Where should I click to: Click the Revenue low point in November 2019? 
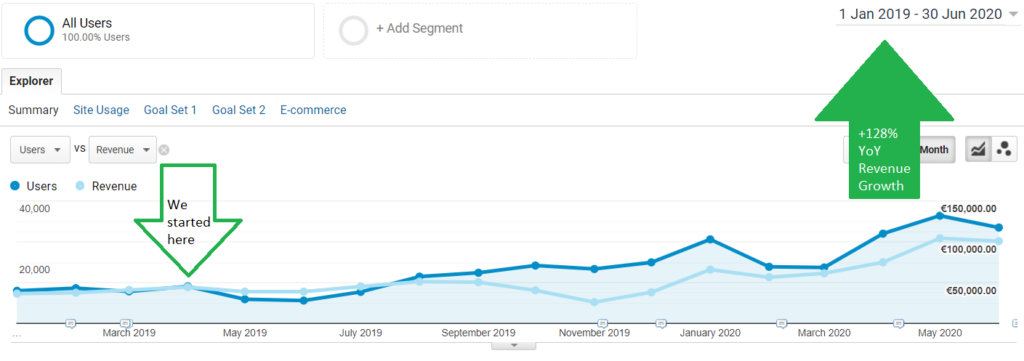(594, 302)
